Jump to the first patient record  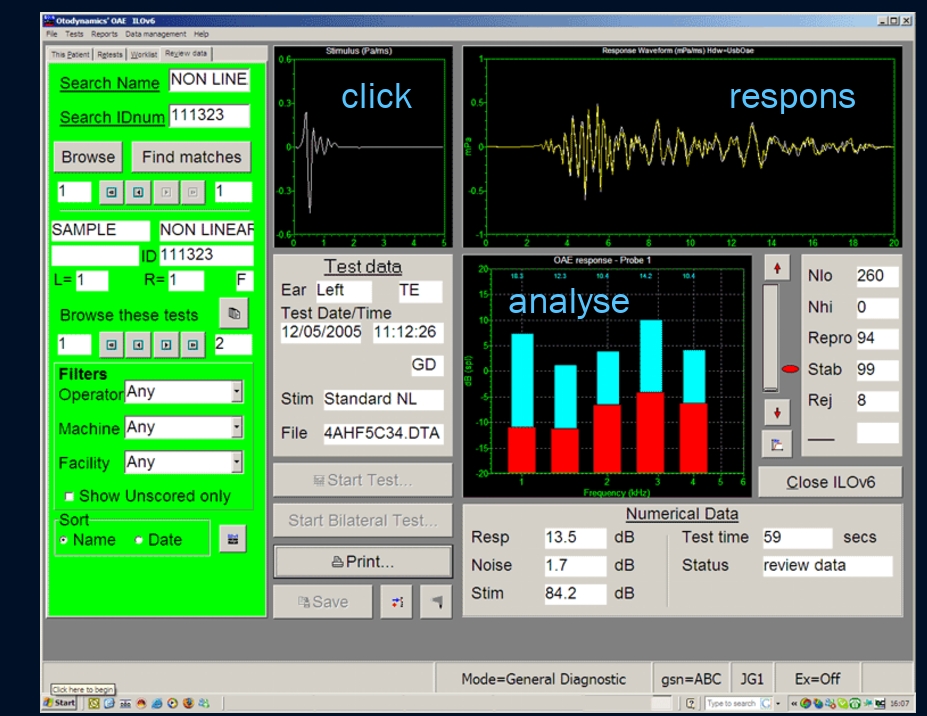tap(111, 192)
